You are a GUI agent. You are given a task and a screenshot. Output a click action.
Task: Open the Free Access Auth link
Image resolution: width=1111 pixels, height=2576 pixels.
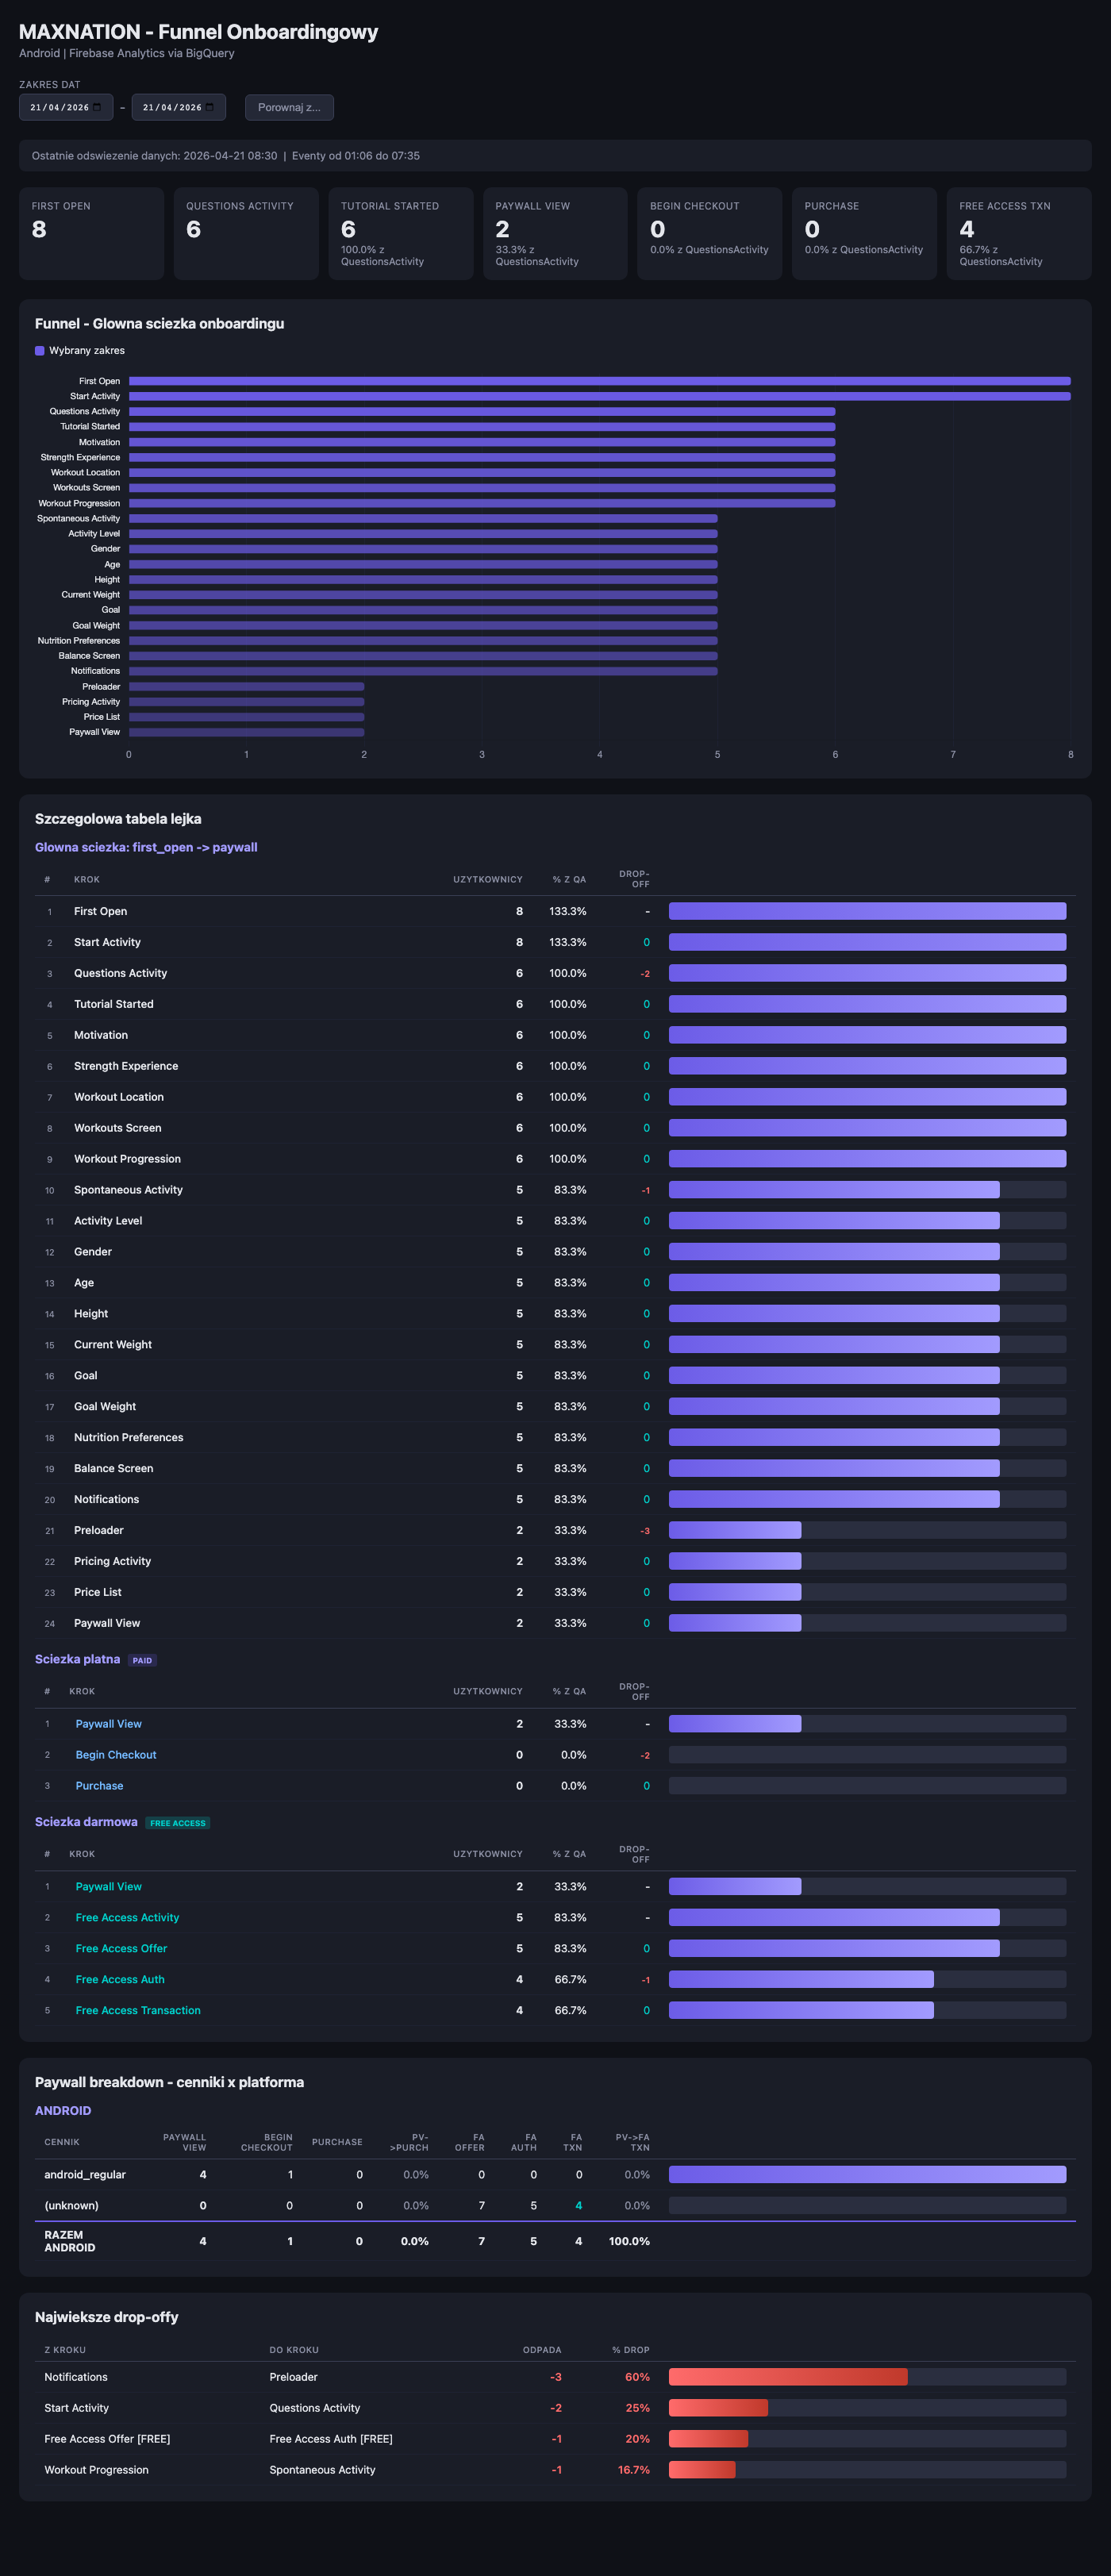(120, 1980)
